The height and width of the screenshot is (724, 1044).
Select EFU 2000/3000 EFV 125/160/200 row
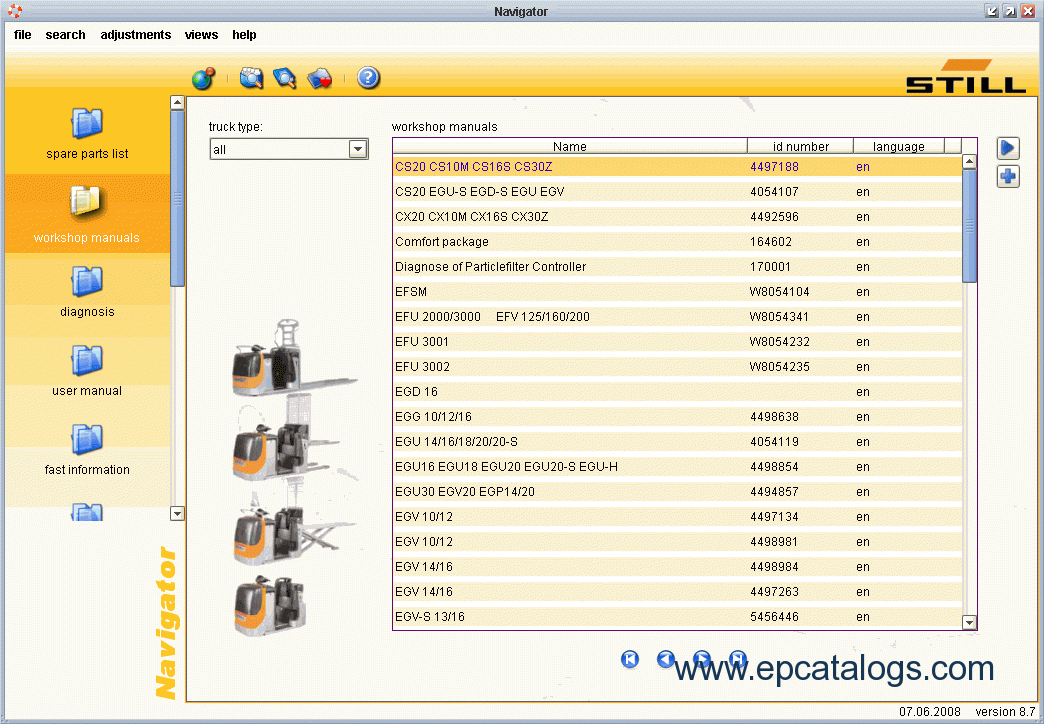click(678, 316)
